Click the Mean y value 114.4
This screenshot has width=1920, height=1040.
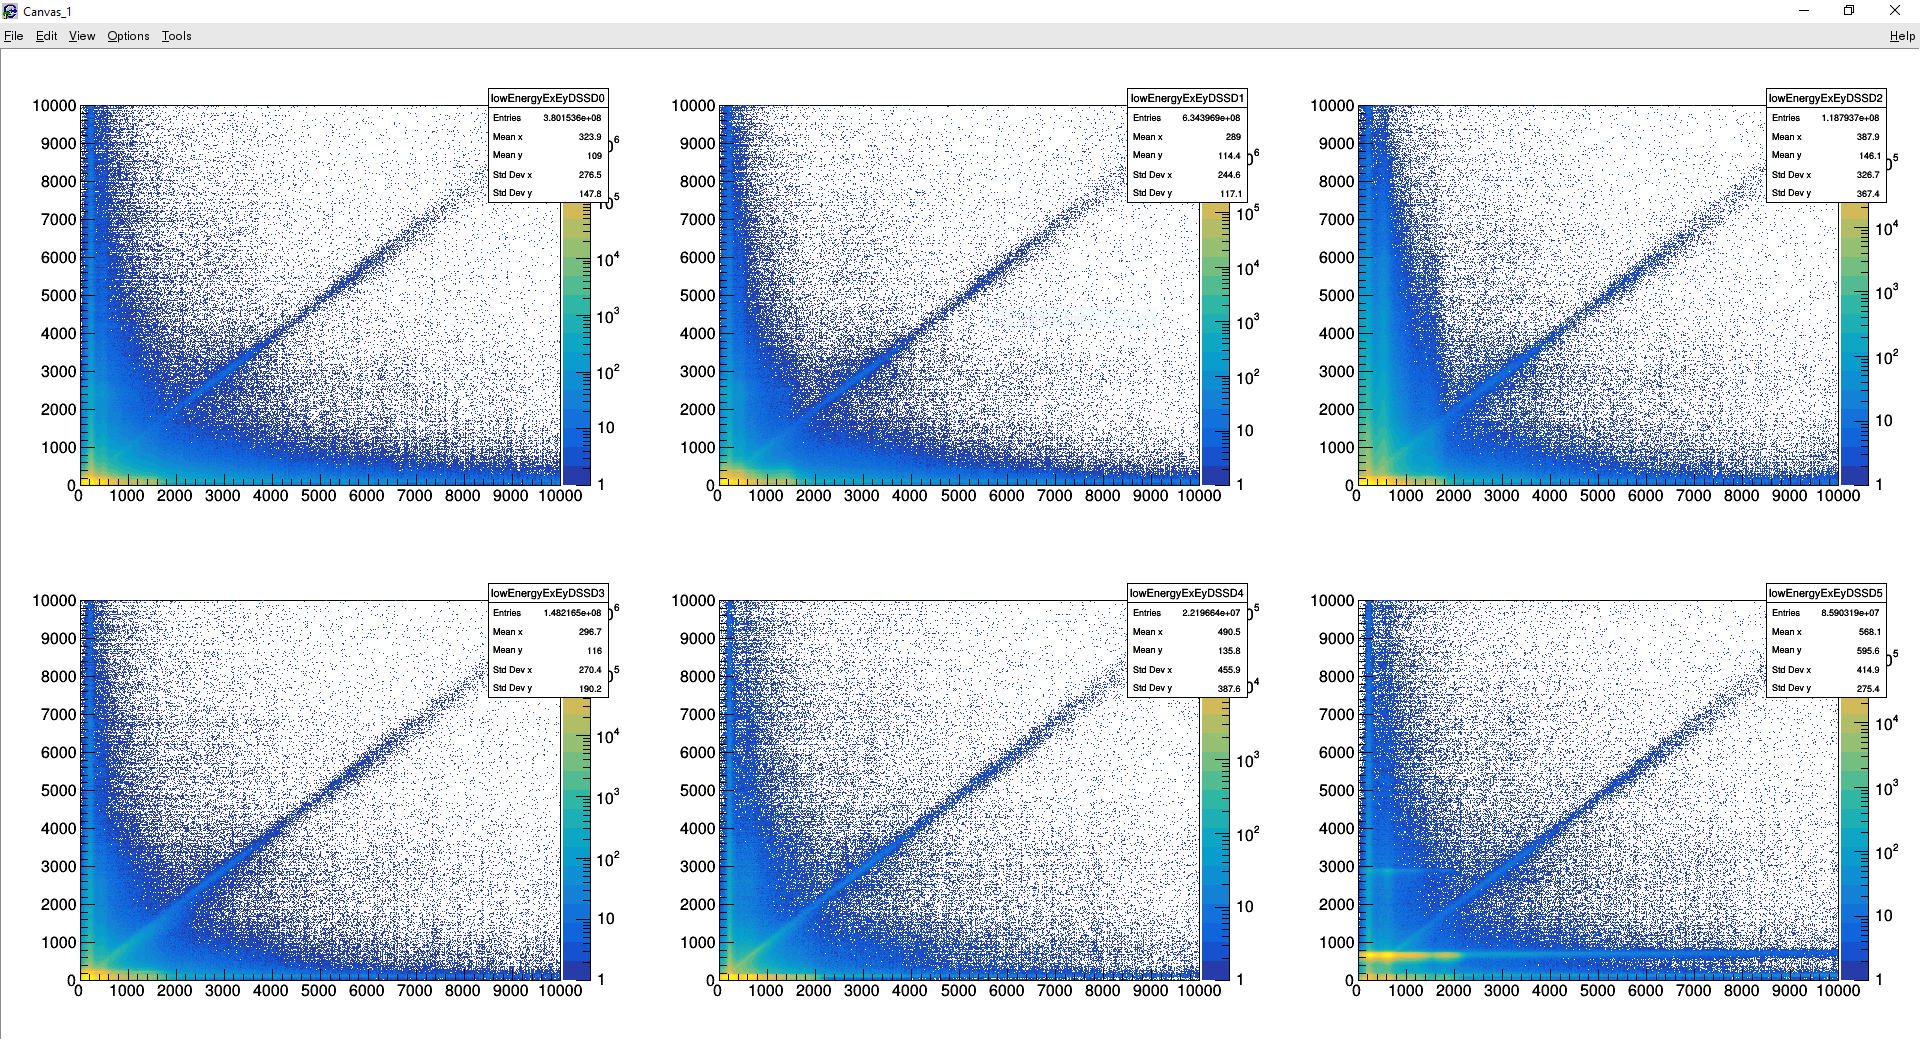(1229, 156)
